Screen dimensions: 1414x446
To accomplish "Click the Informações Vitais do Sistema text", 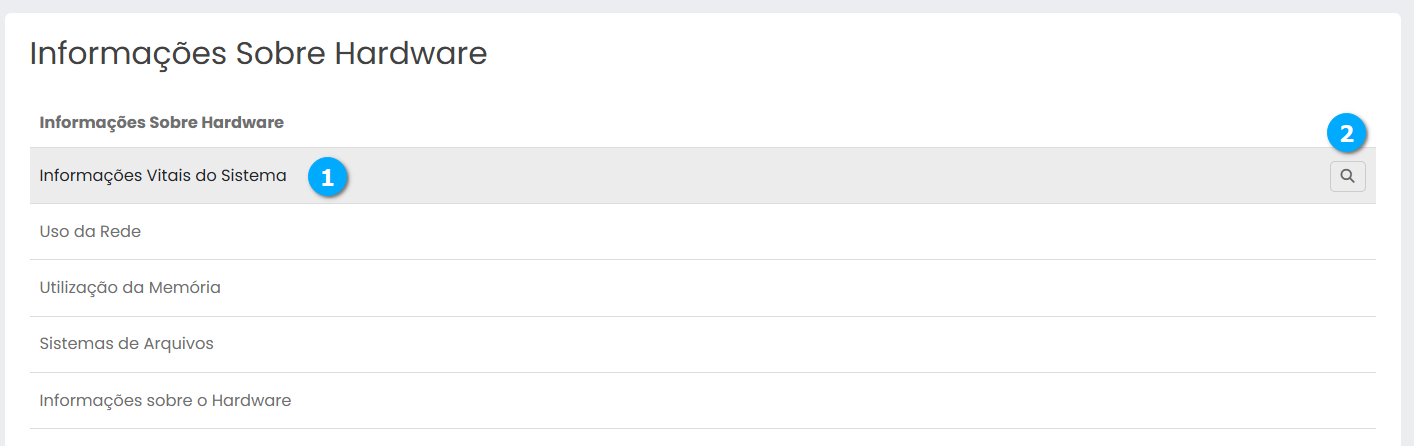I will (163, 176).
